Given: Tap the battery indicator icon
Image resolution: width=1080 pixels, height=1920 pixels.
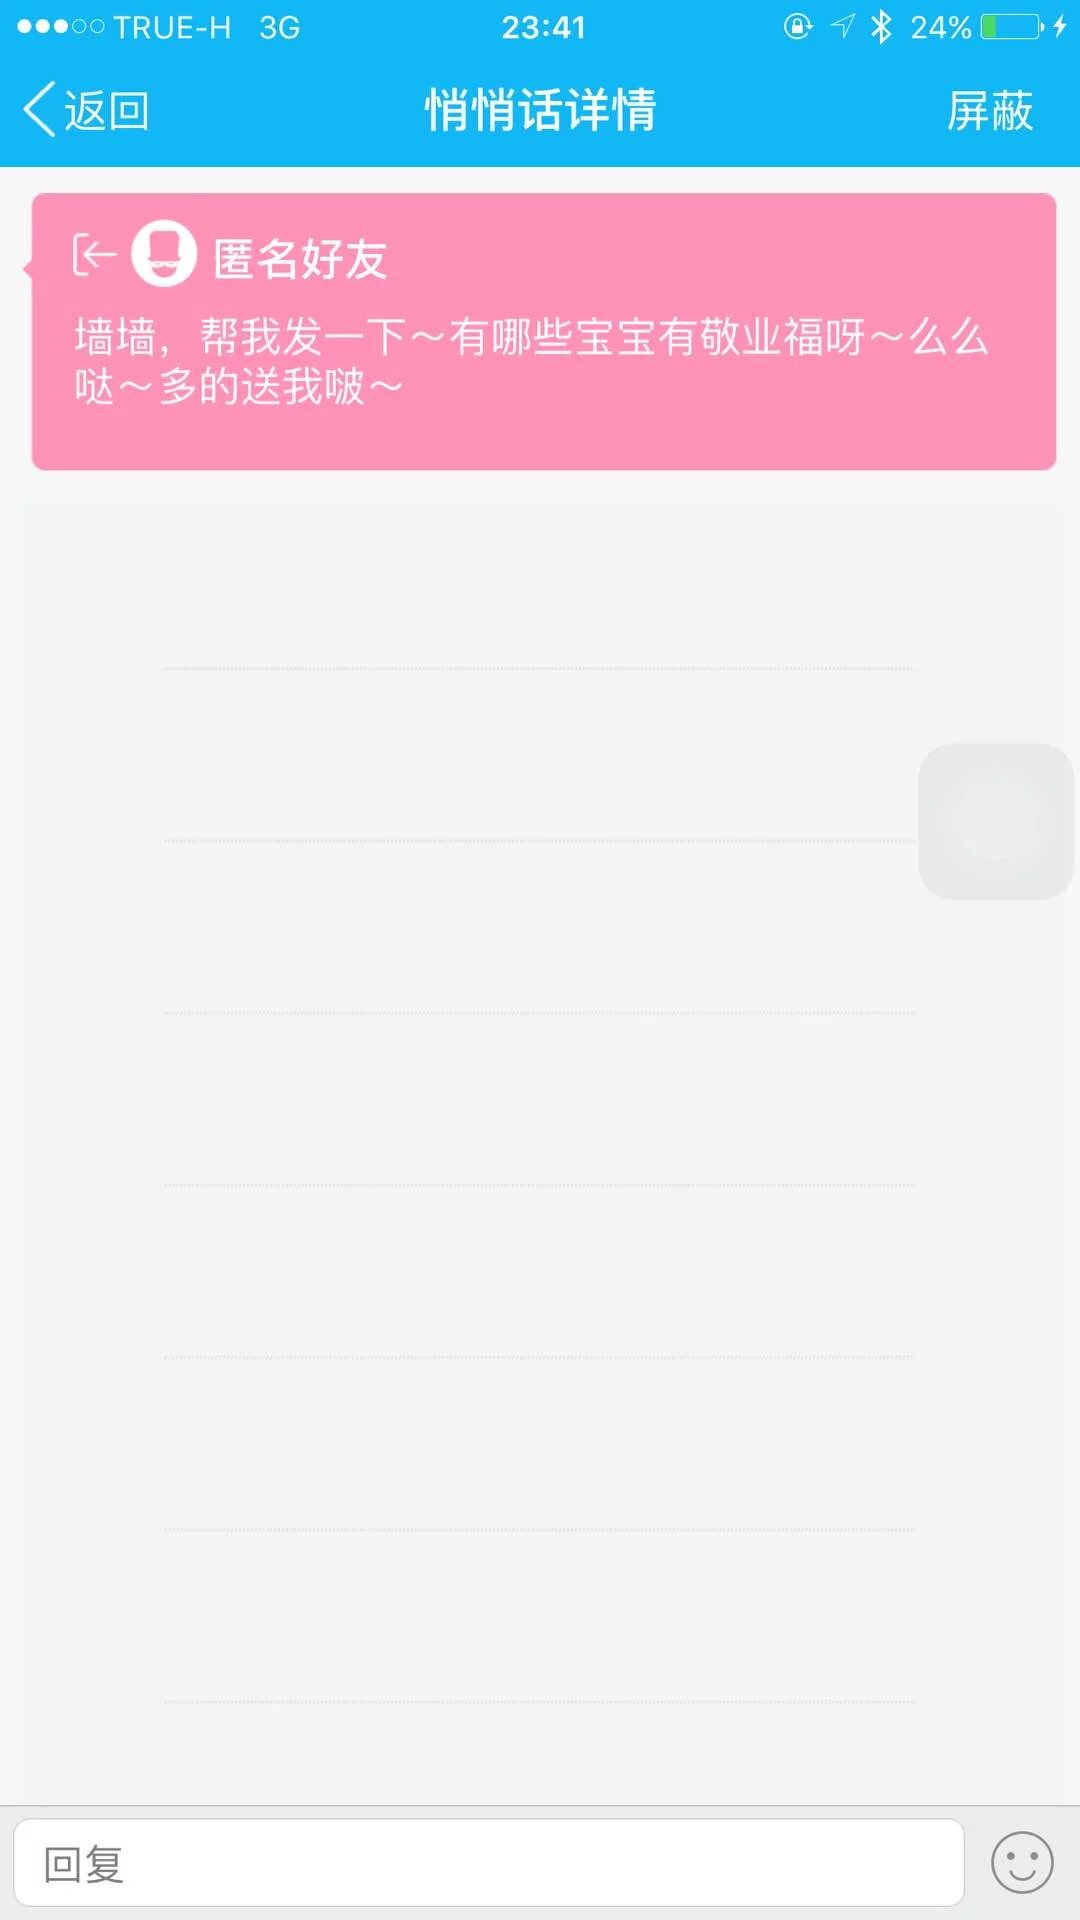Looking at the screenshot, I should pos(1012,27).
